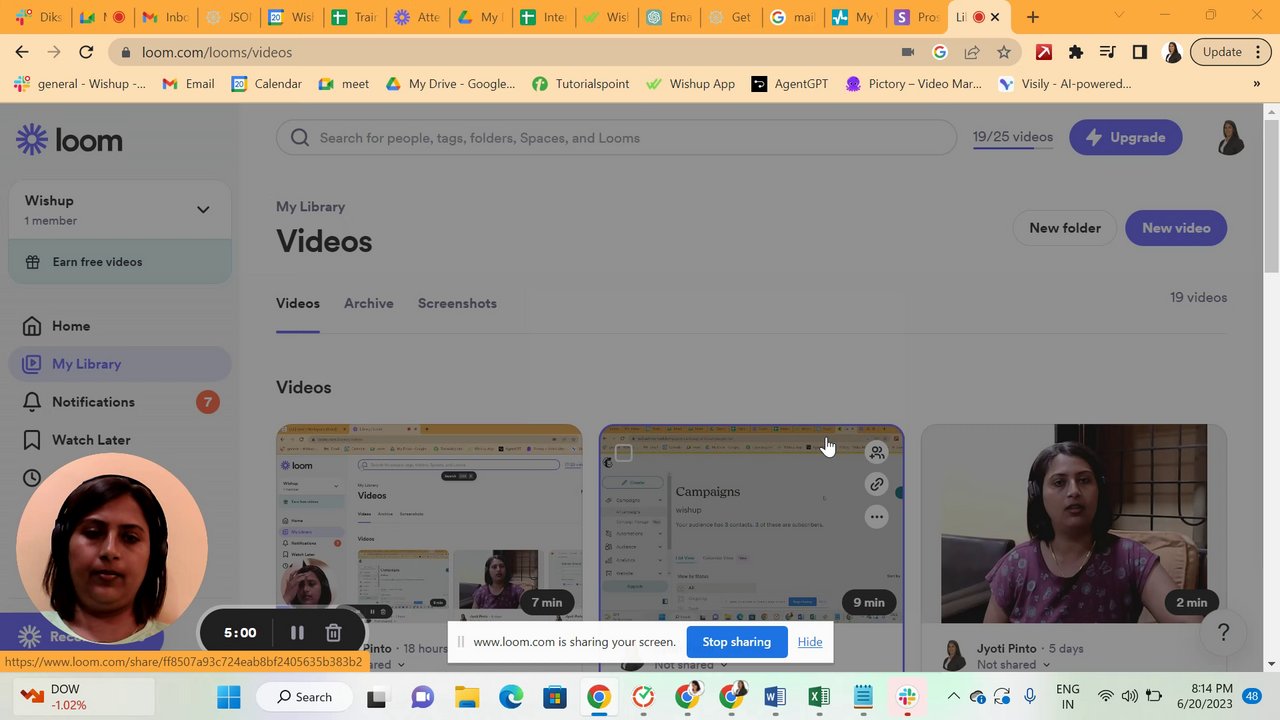The width and height of the screenshot is (1280, 720).
Task: Open Slack from the Windows taskbar
Action: click(x=907, y=697)
